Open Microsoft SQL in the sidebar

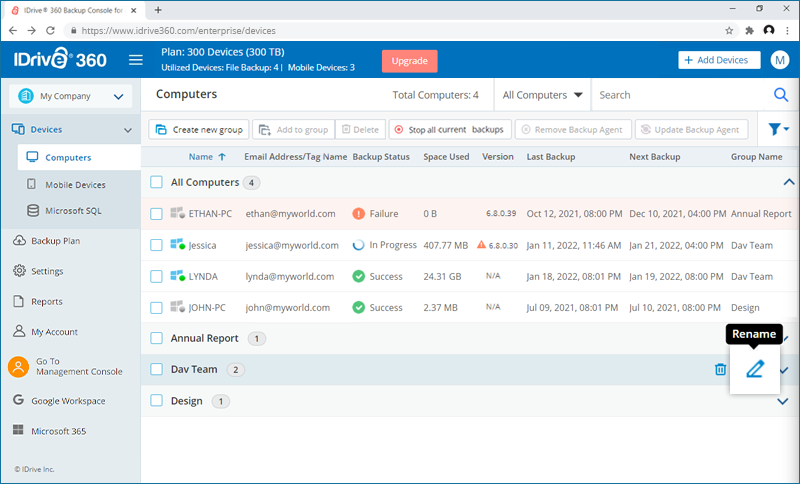[x=73, y=211]
